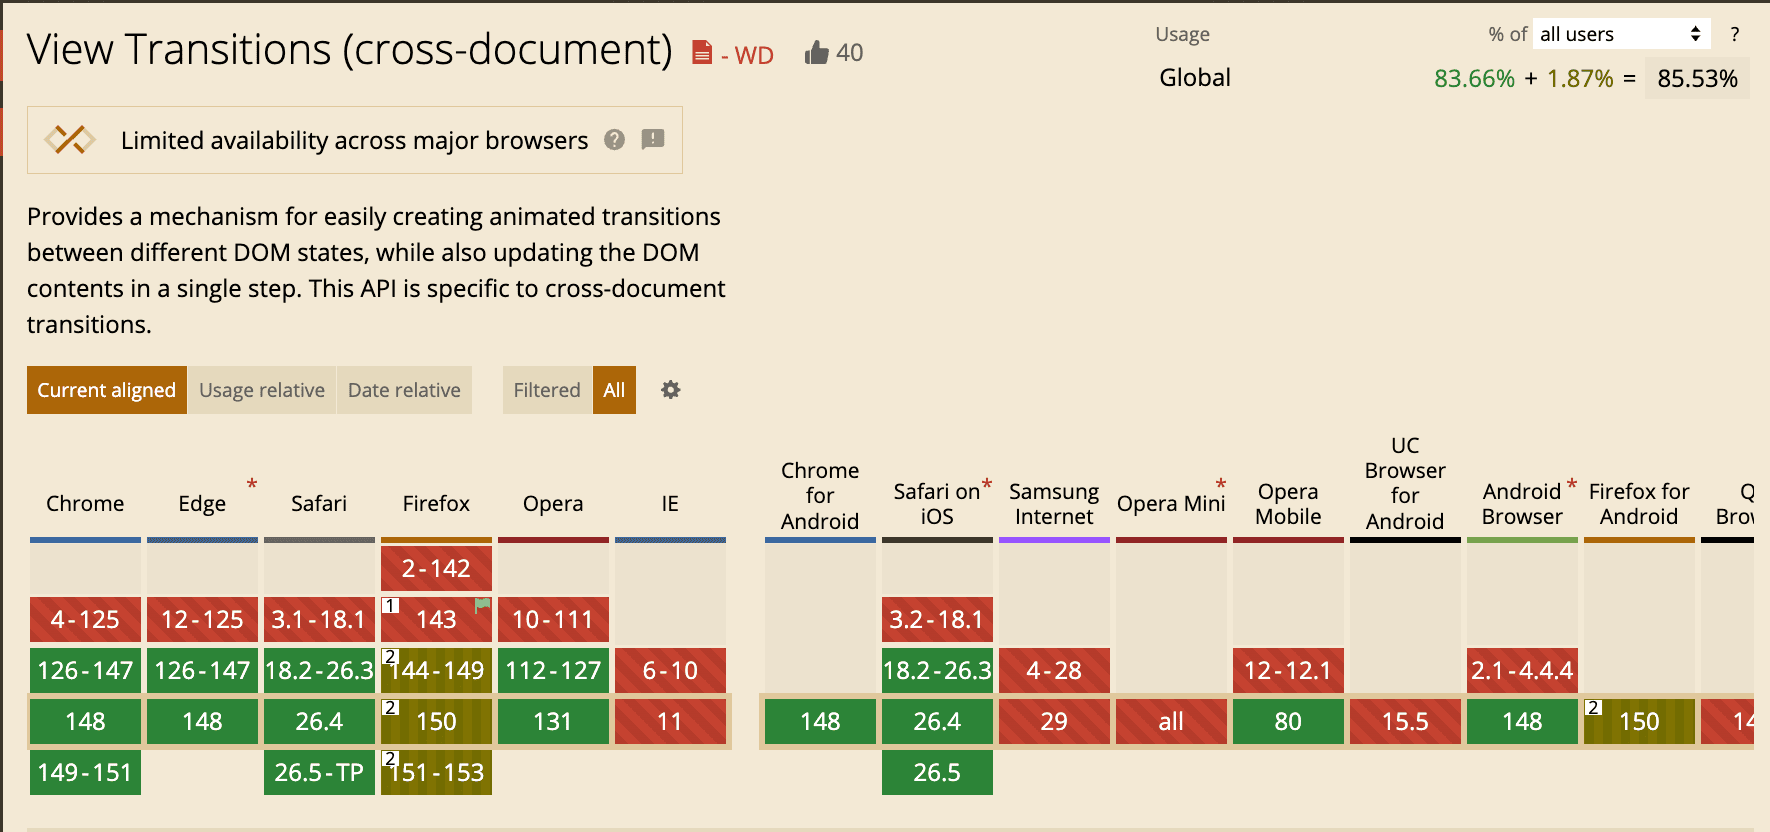Open the all users usage dropdown
This screenshot has width=1770, height=832.
(1621, 34)
